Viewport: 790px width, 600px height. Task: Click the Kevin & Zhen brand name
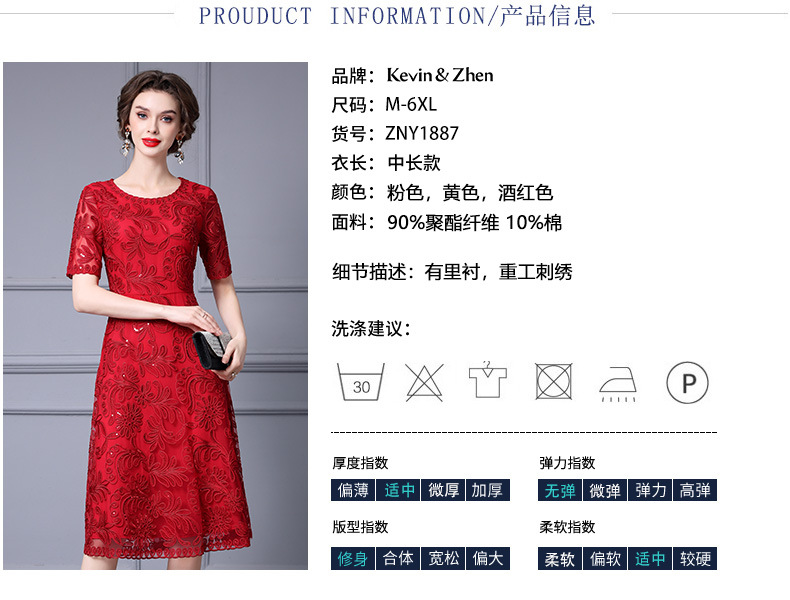click(440, 75)
